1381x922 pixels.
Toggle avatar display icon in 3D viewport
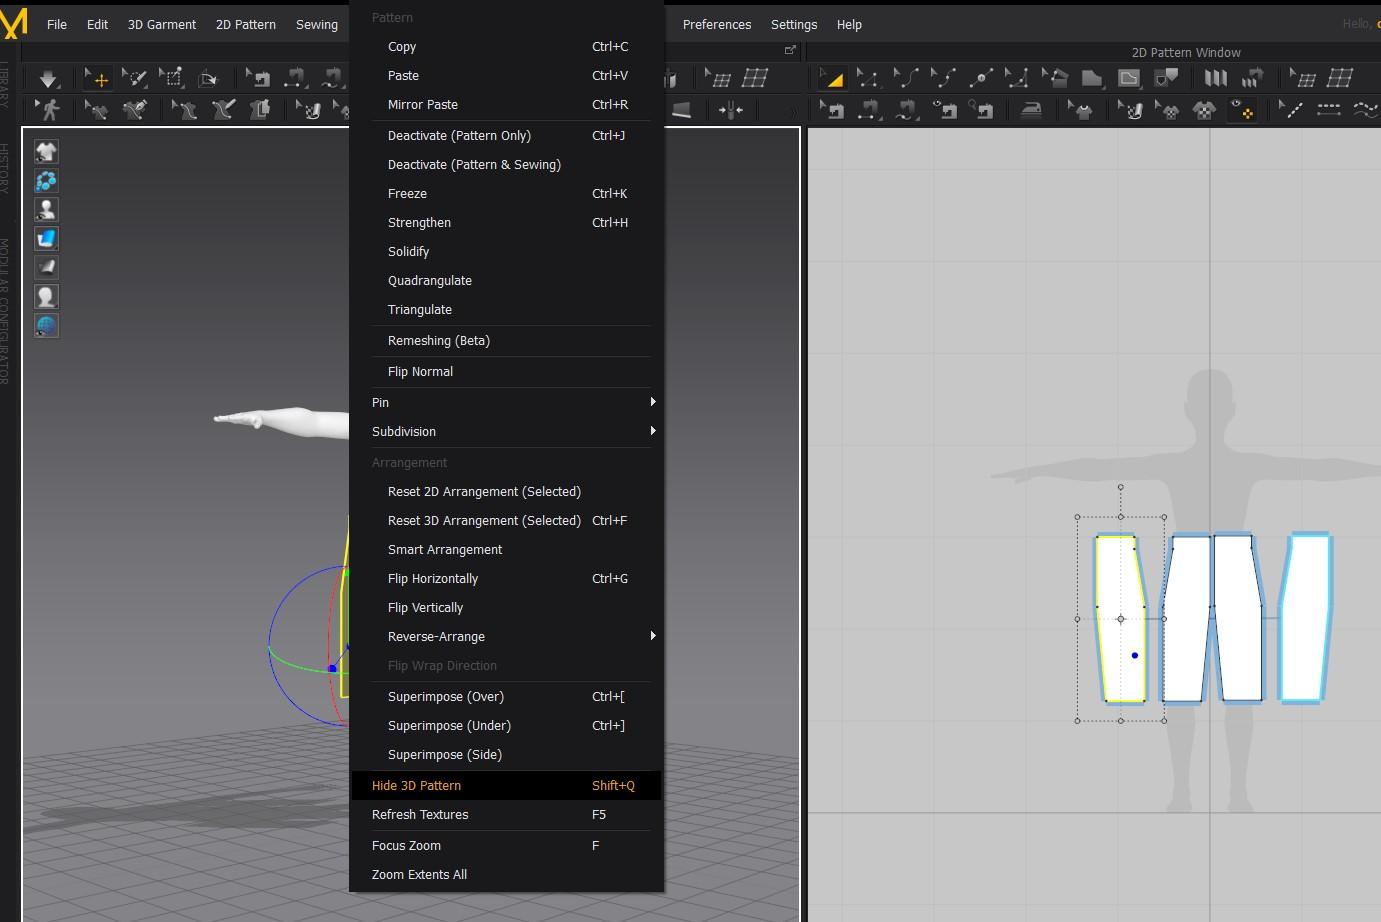pos(46,210)
